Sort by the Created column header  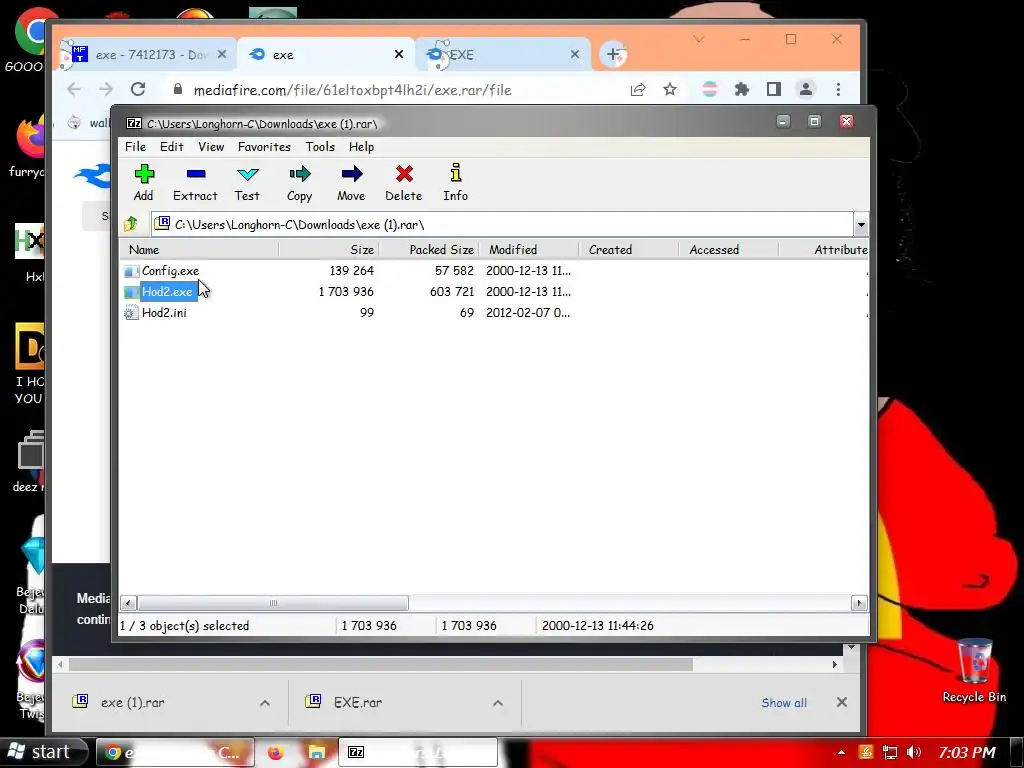pyautogui.click(x=628, y=249)
